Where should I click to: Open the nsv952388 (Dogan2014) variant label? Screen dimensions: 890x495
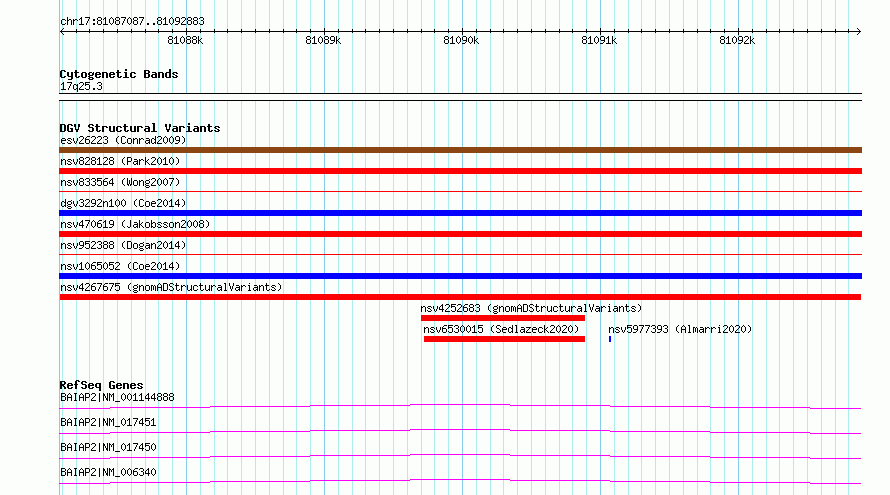123,245
